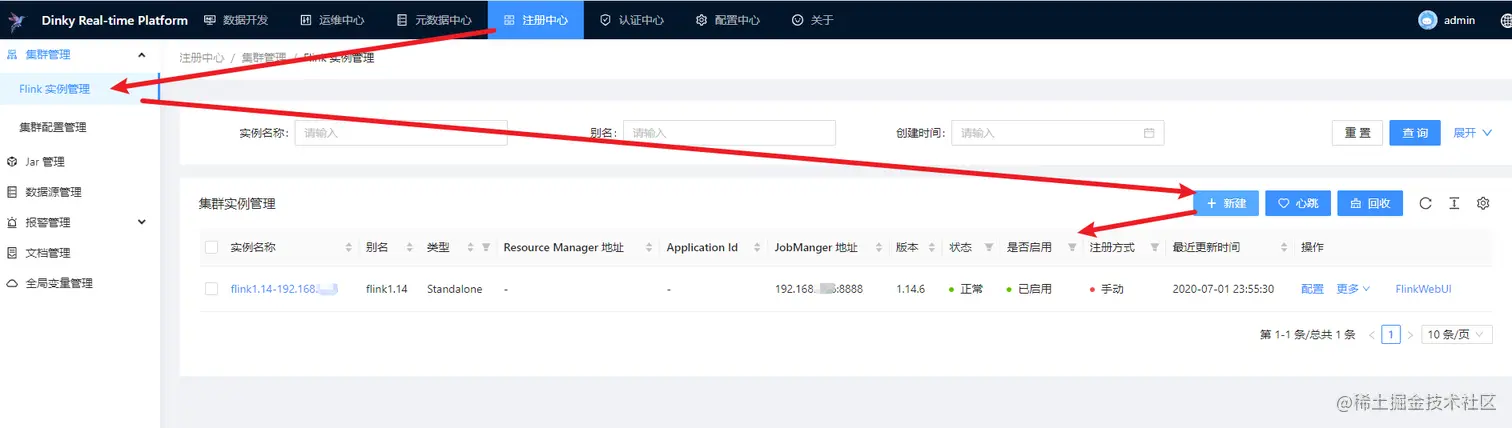This screenshot has height=428, width=1512.
Task: Open the 元数据中心 top tab
Action: 434,20
